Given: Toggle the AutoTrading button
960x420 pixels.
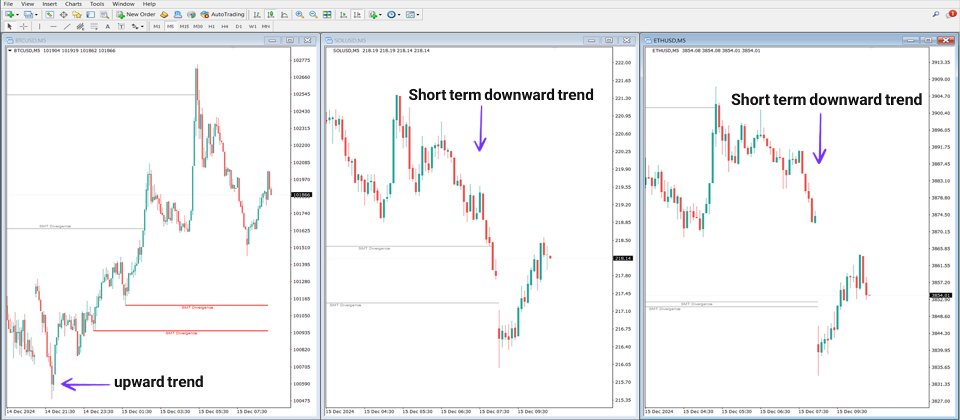Looking at the screenshot, I should pyautogui.click(x=222, y=14).
